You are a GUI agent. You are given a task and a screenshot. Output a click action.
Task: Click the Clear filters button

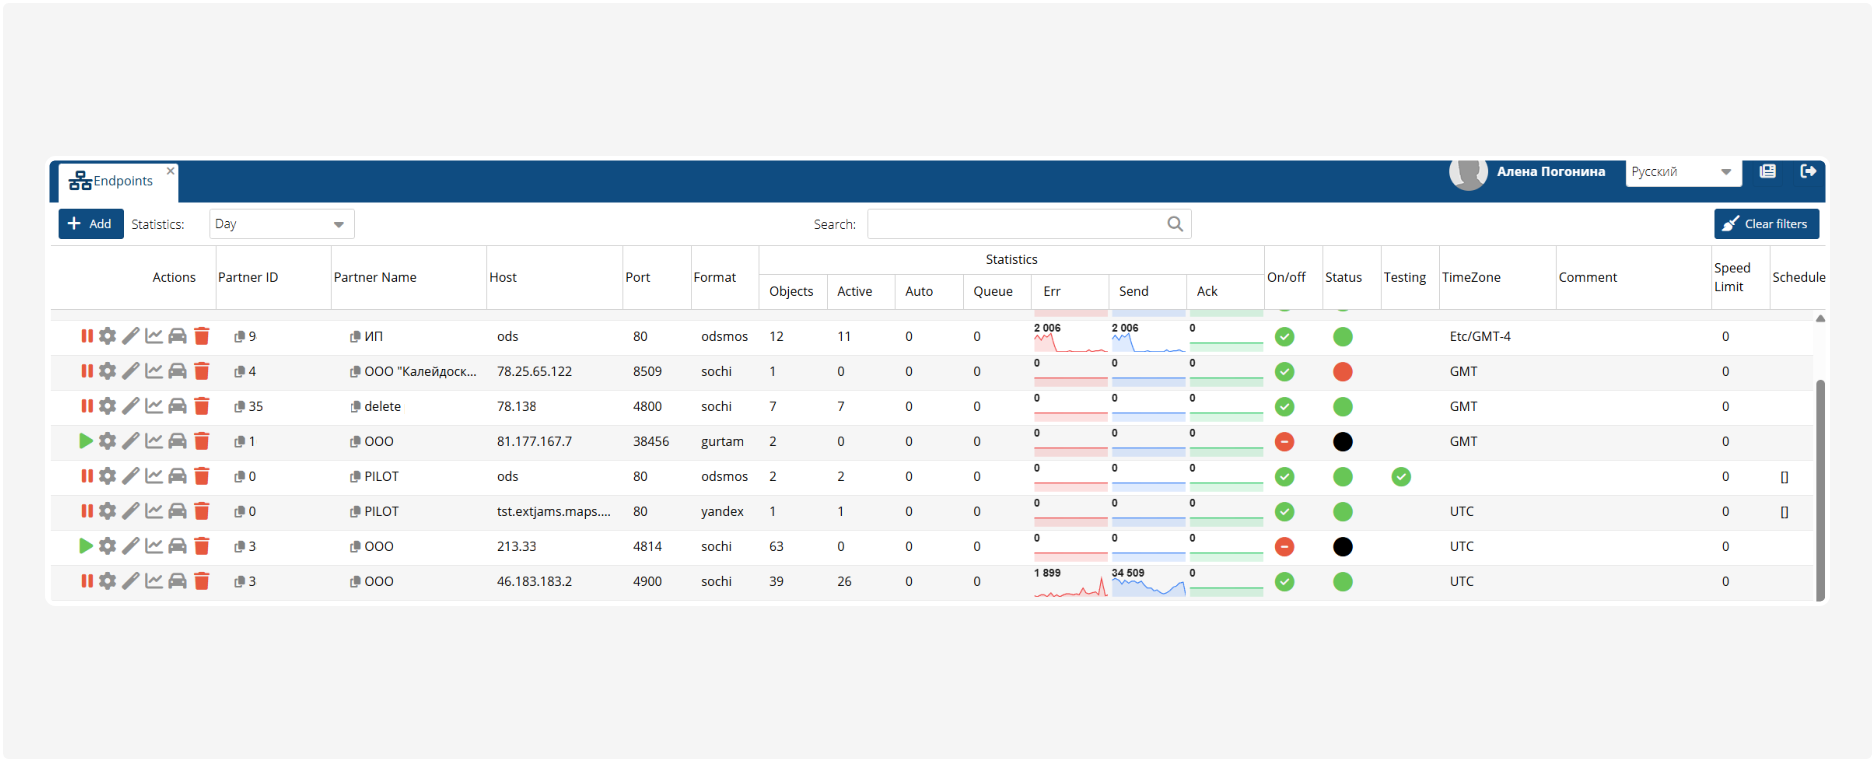tap(1766, 224)
